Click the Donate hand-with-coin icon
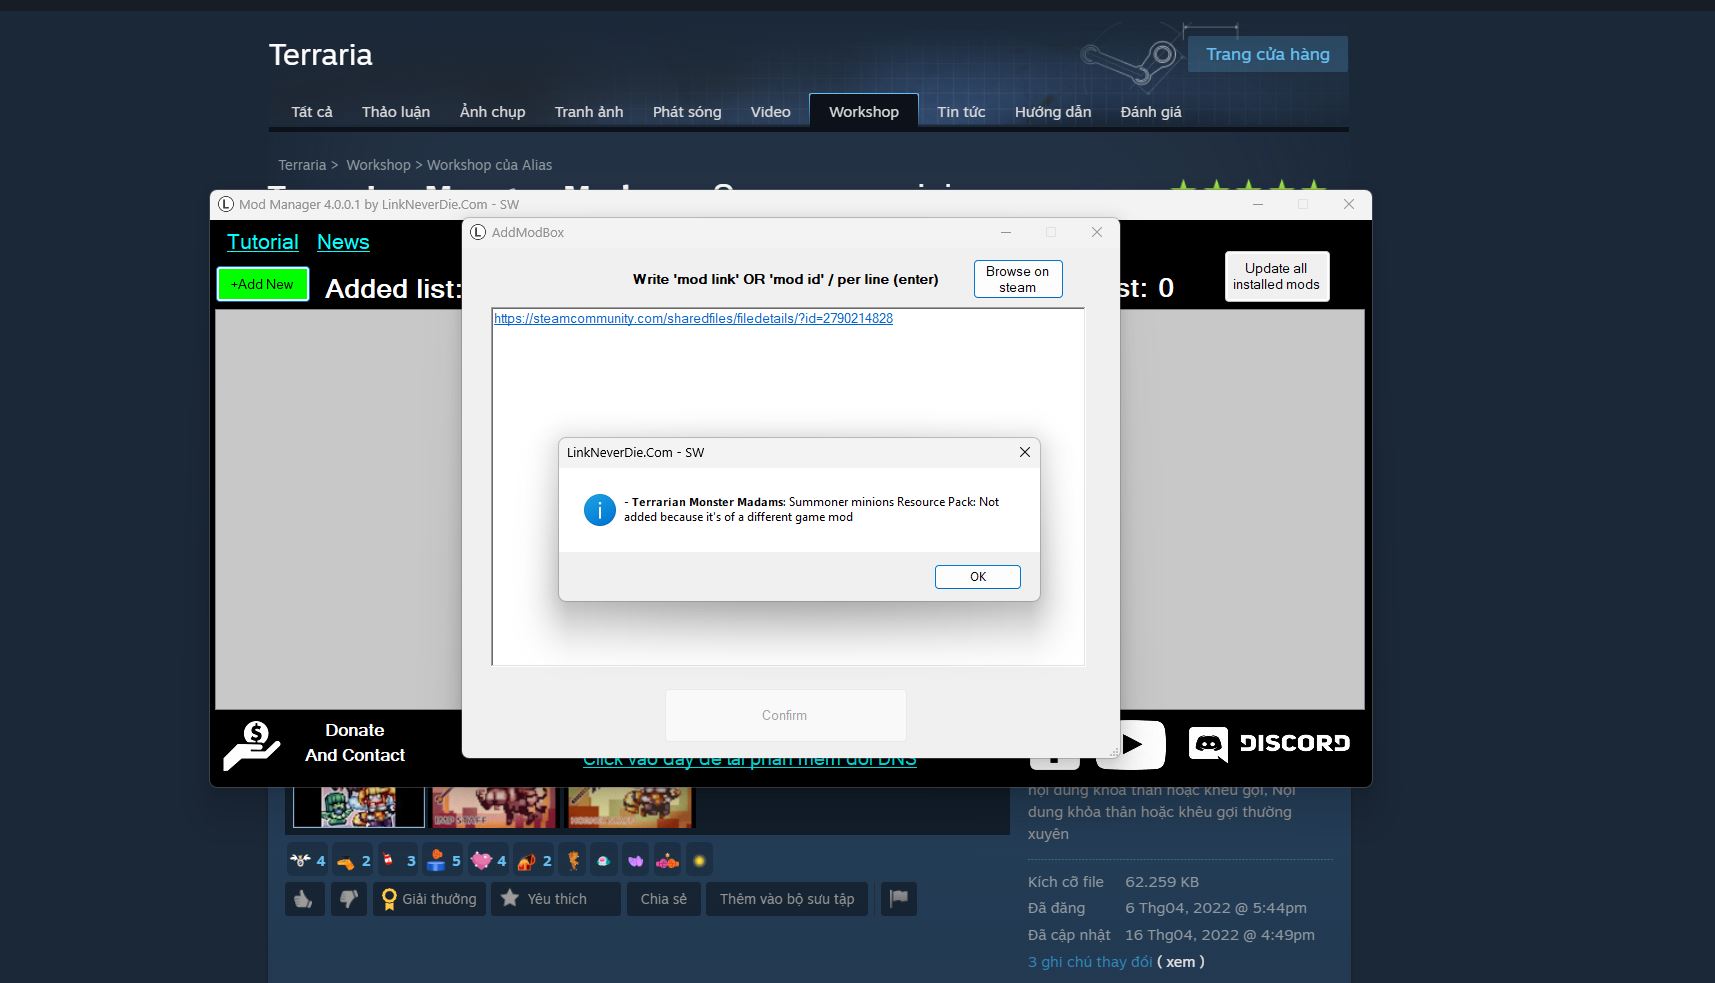This screenshot has height=983, width=1715. tap(251, 746)
